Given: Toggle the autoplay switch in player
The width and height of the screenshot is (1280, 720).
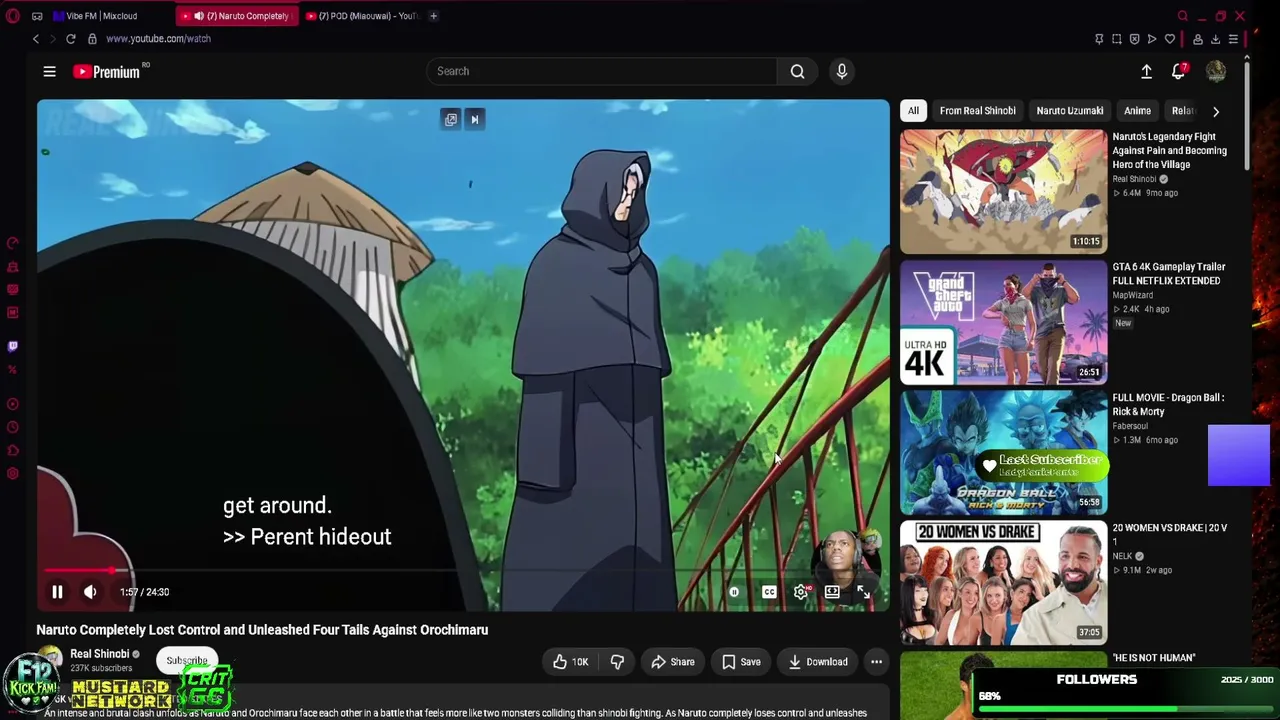Looking at the screenshot, I should click(x=734, y=592).
